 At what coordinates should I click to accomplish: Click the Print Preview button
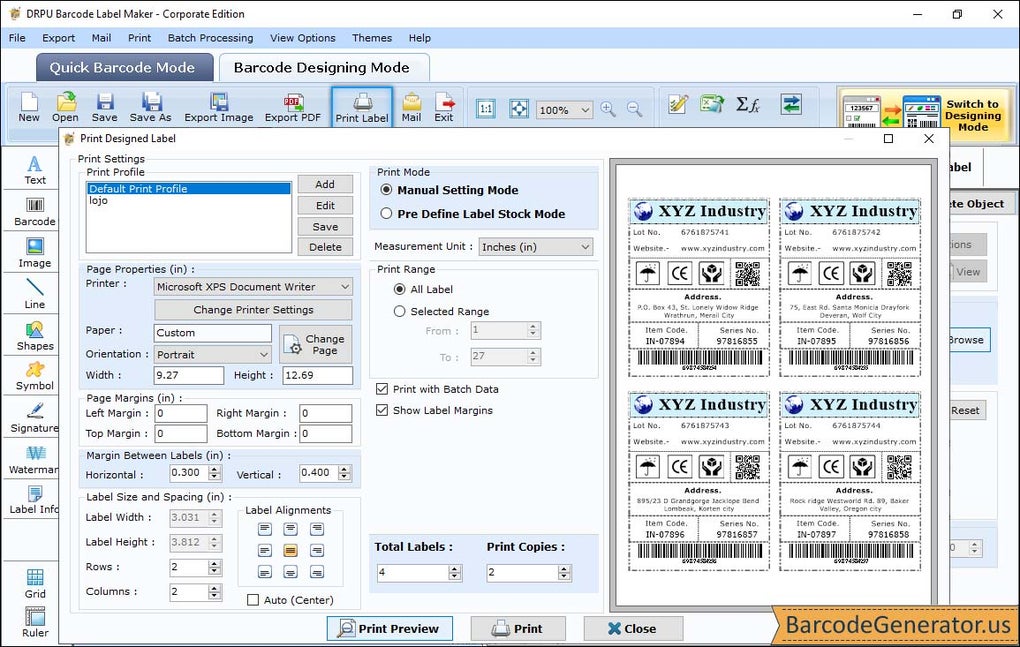(389, 628)
